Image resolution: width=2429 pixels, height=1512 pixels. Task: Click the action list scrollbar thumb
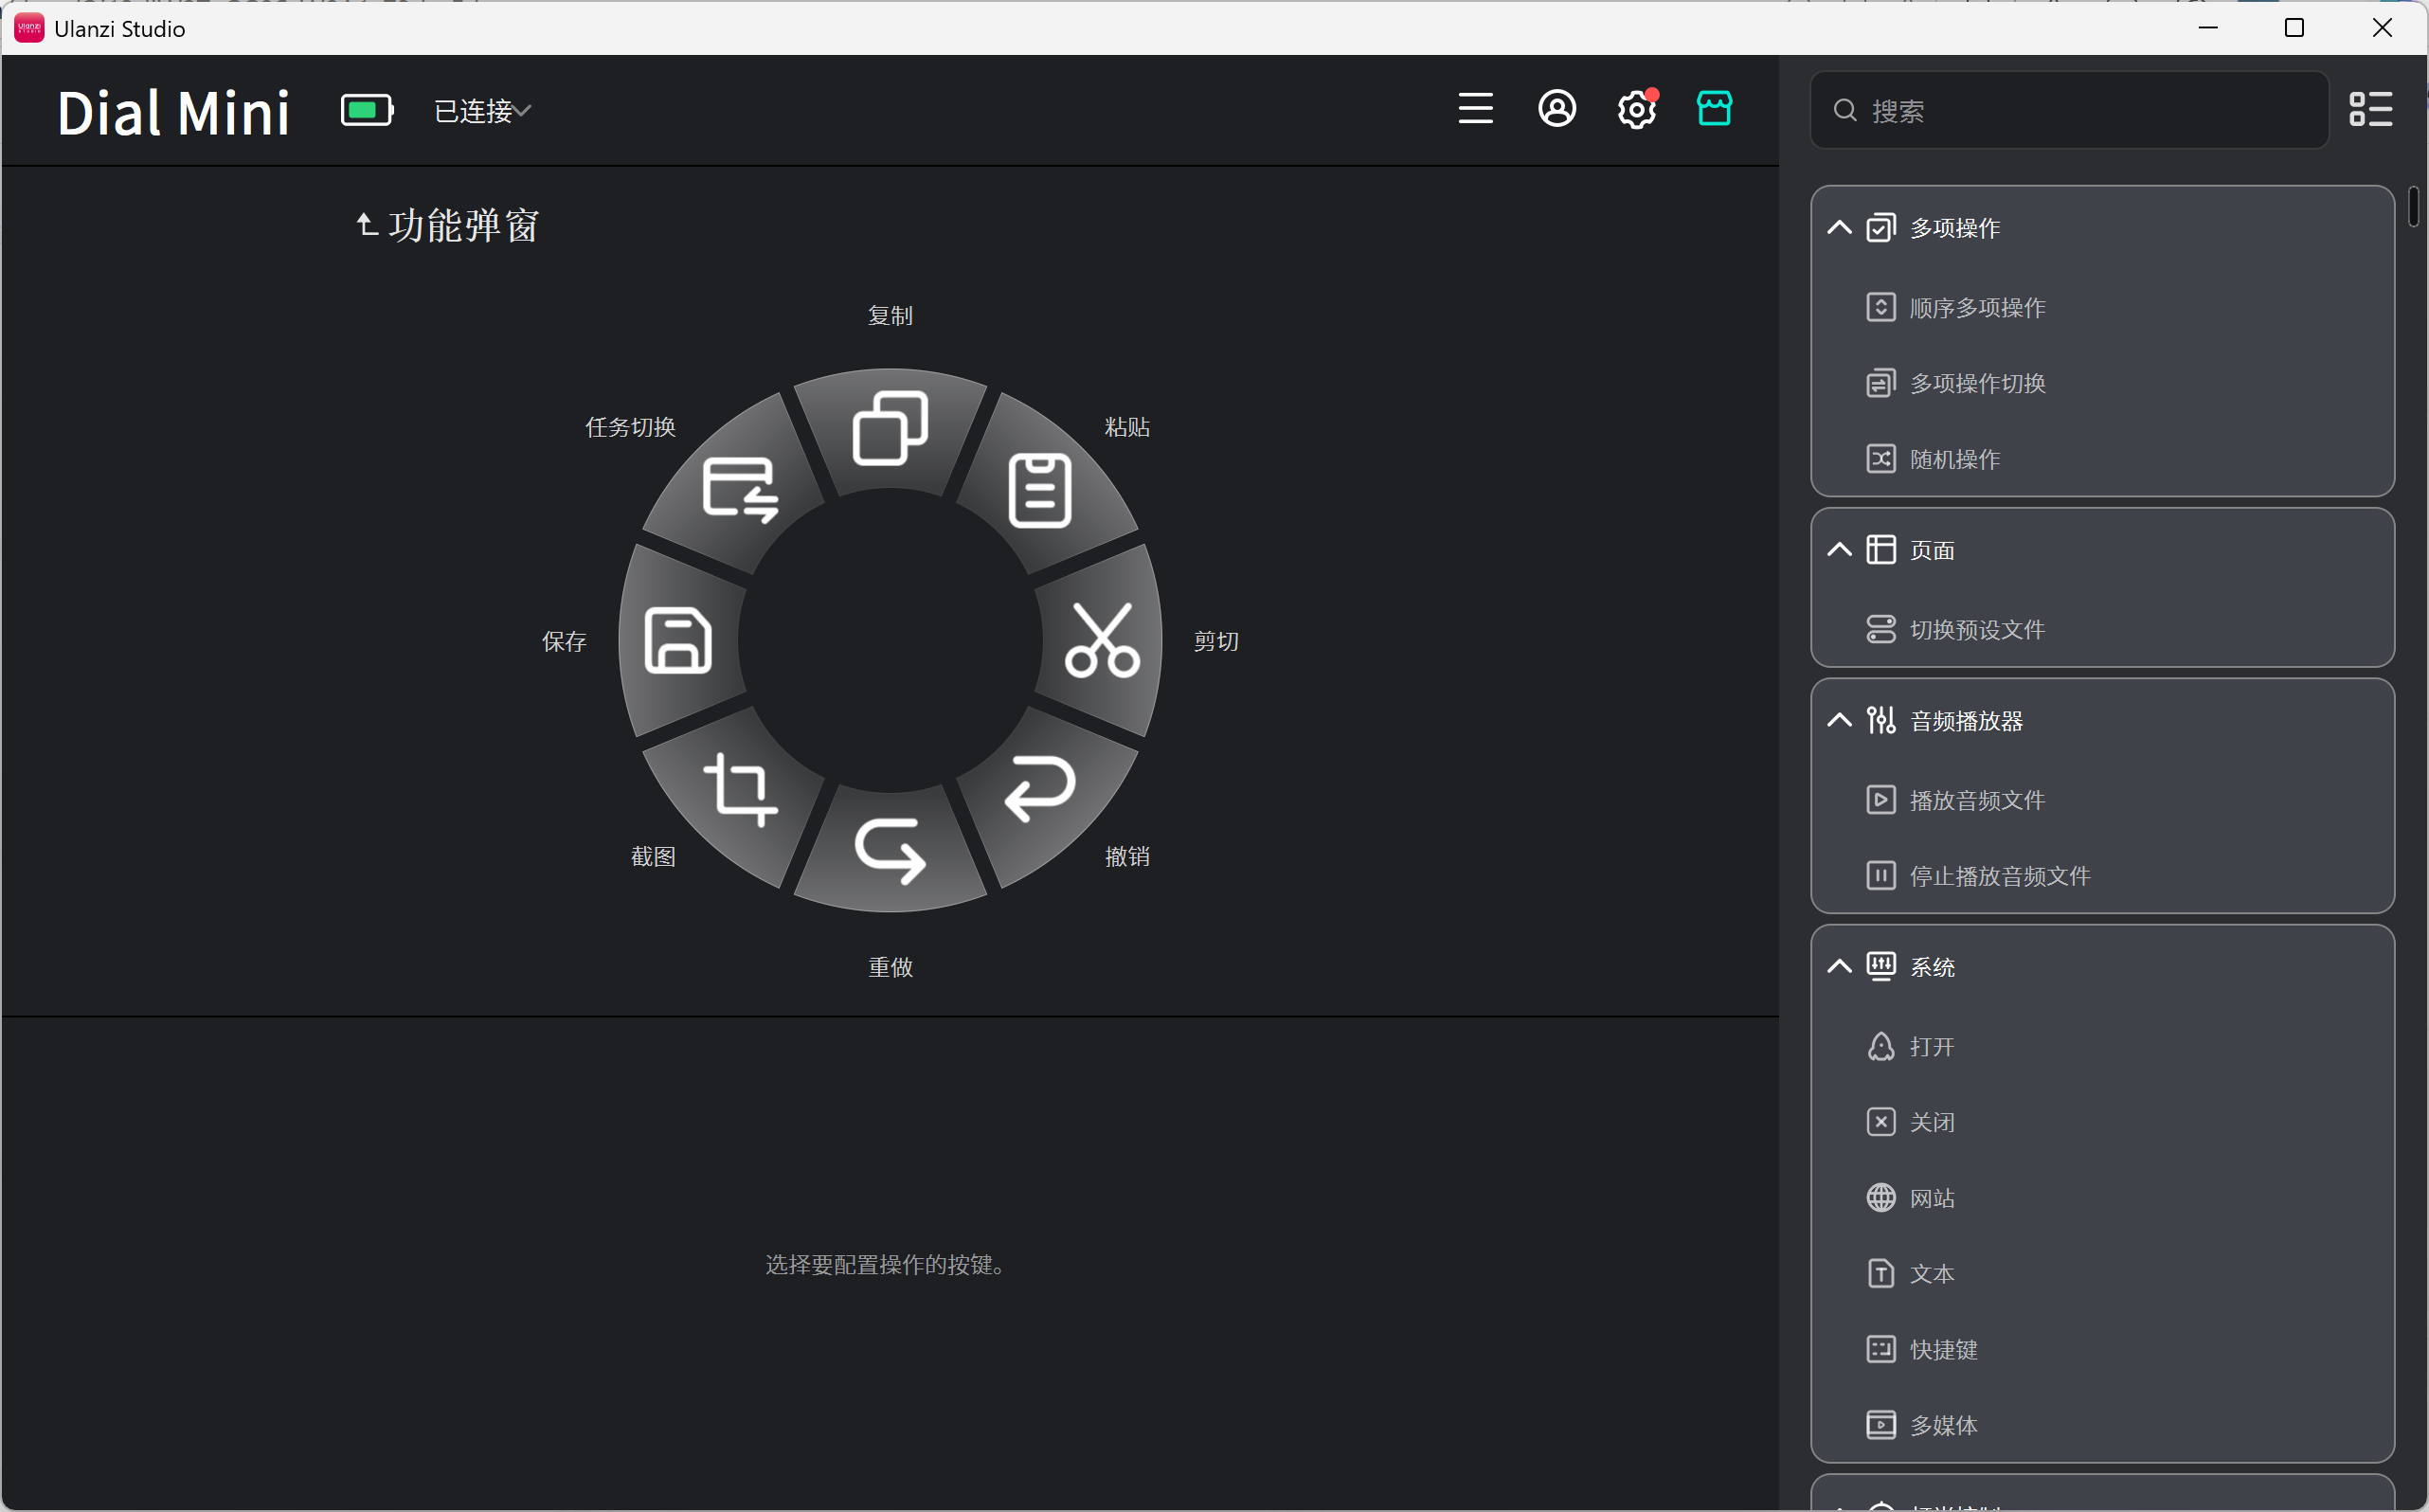2413,207
